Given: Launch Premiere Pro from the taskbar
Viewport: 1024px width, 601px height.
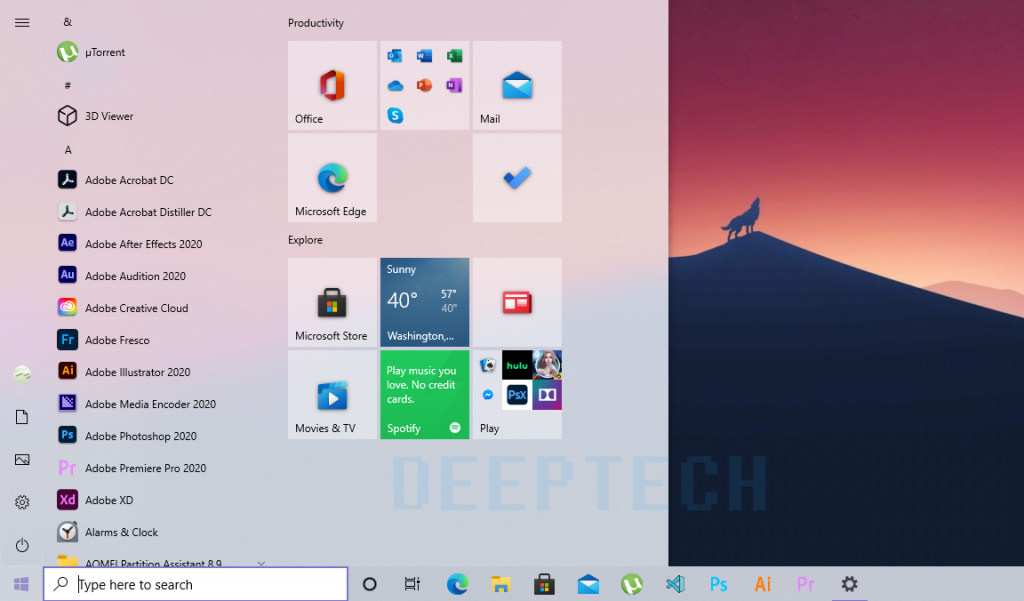Looking at the screenshot, I should (x=805, y=584).
